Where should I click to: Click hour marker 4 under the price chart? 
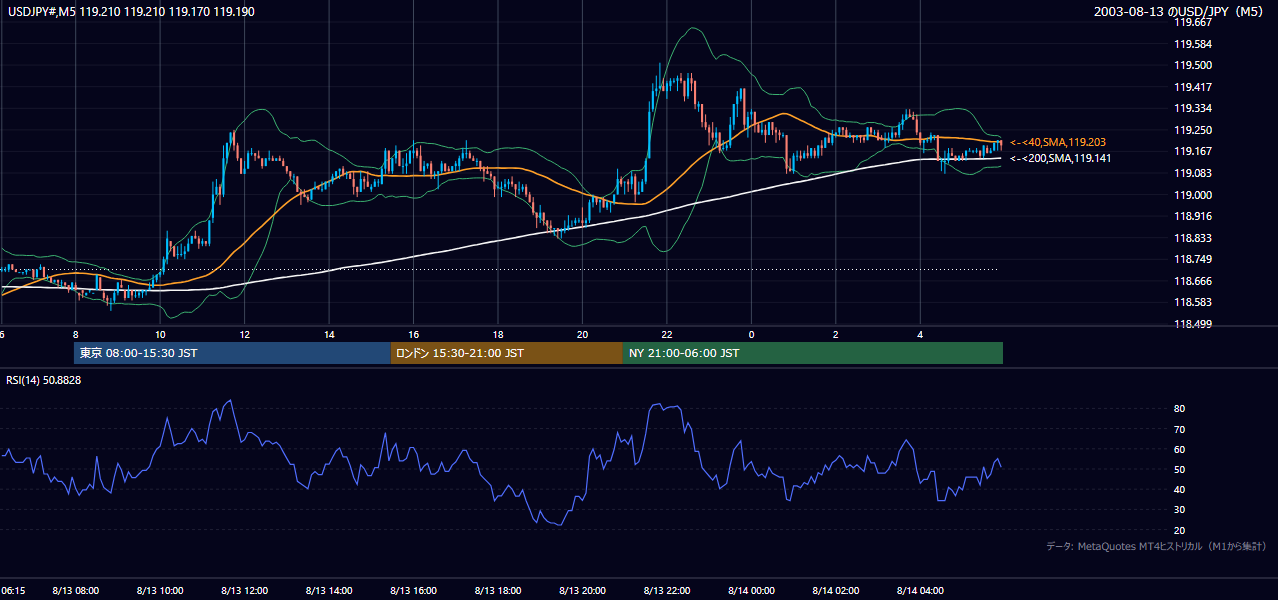[x=920, y=334]
